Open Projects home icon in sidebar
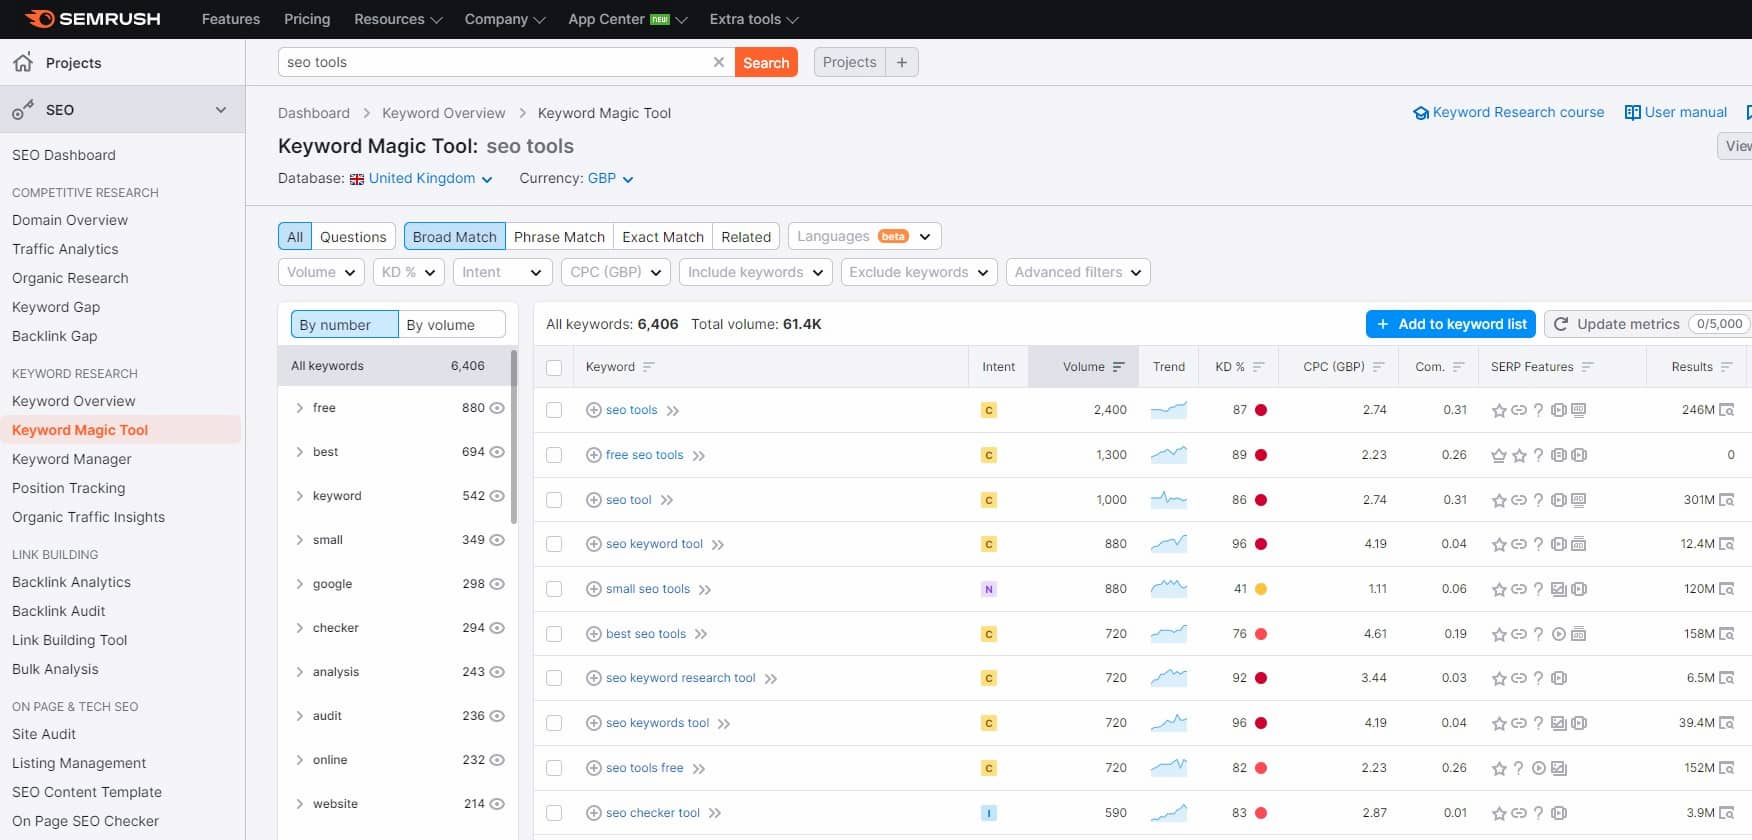1752x840 pixels. (x=23, y=62)
